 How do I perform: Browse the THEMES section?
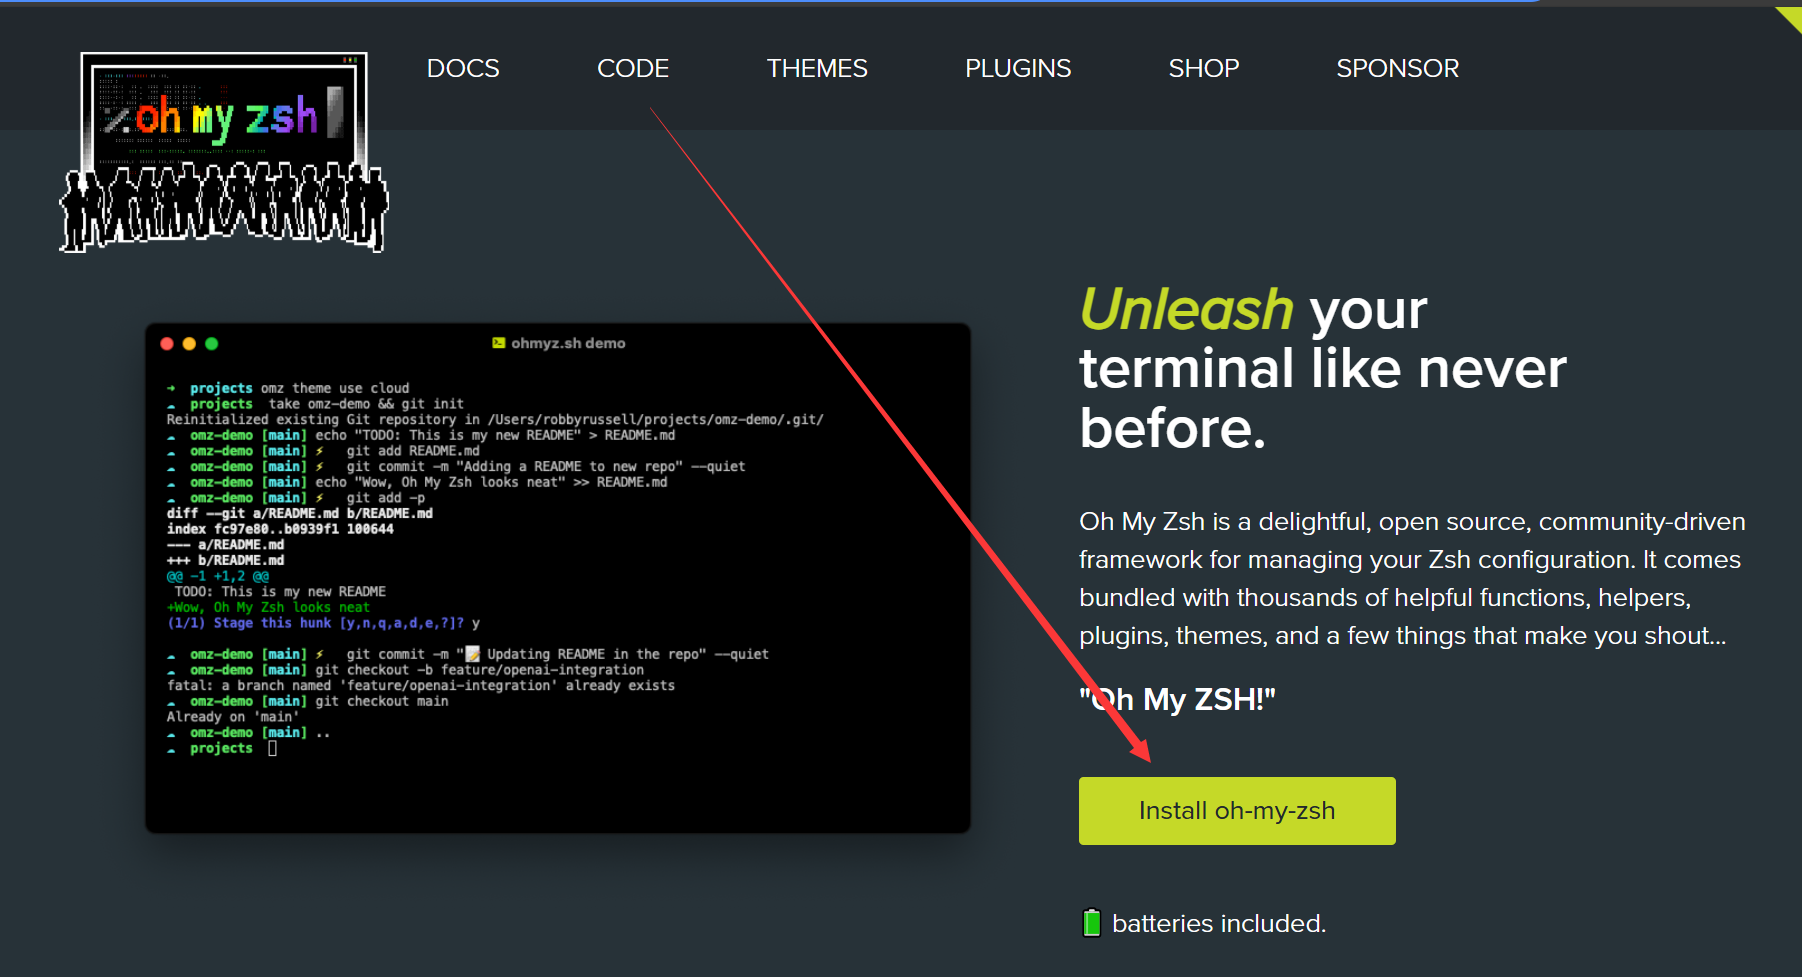(x=817, y=68)
